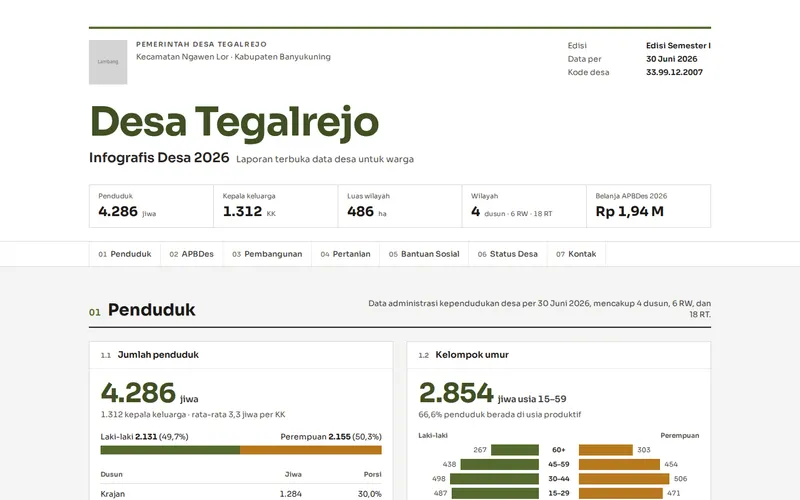This screenshot has height=500, width=800.
Task: Open the 05 Bantuan Sosial tab
Action: pyautogui.click(x=424, y=254)
